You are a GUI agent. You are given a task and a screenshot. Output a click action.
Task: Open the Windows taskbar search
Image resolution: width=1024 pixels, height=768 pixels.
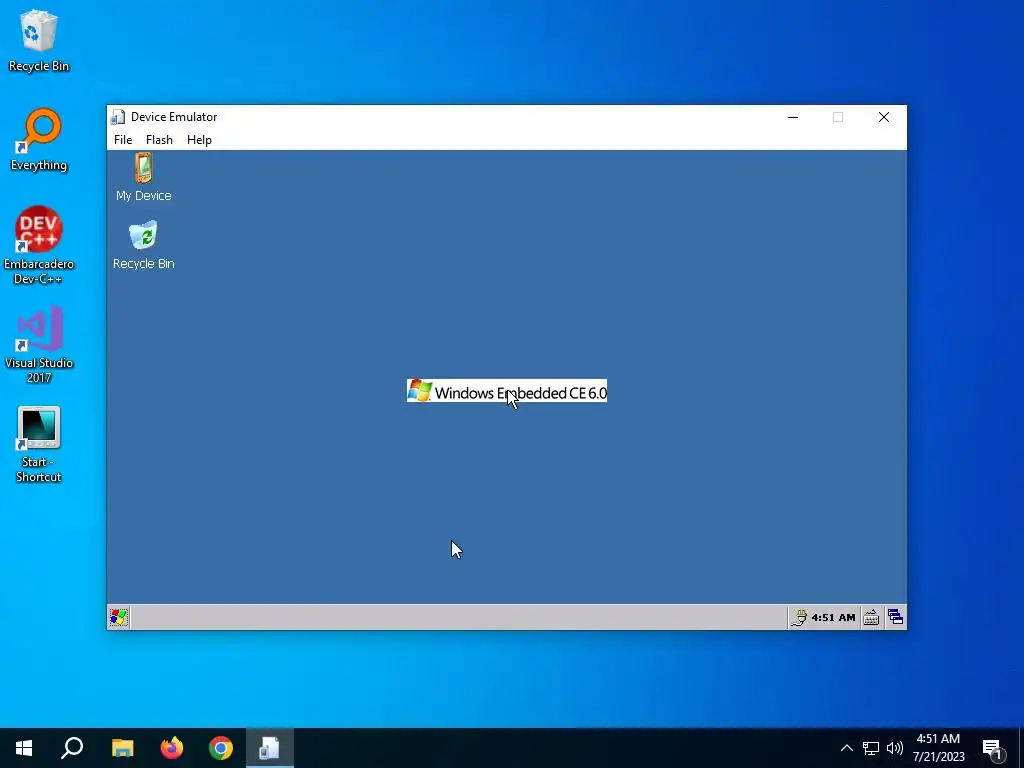72,748
